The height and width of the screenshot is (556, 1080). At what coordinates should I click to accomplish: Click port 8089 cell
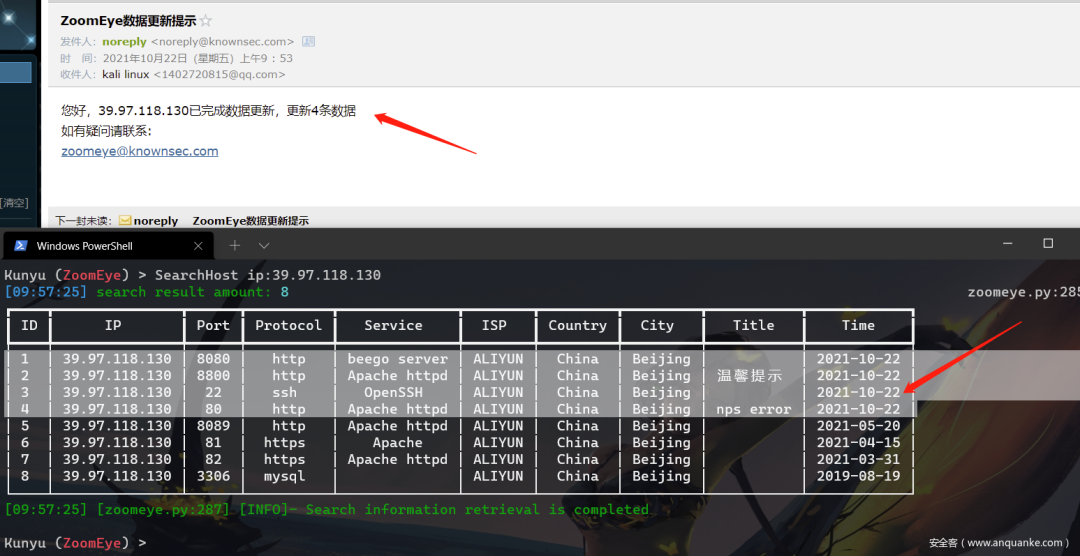click(x=214, y=426)
